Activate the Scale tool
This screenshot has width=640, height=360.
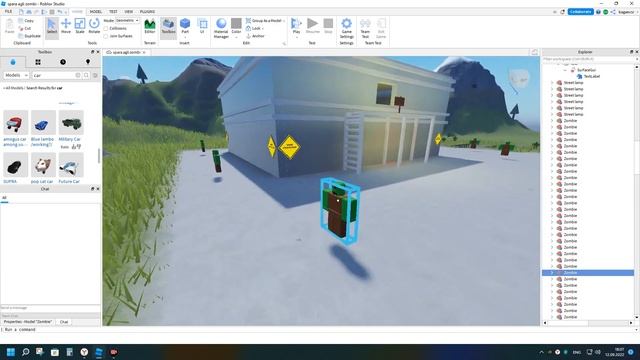(x=80, y=27)
